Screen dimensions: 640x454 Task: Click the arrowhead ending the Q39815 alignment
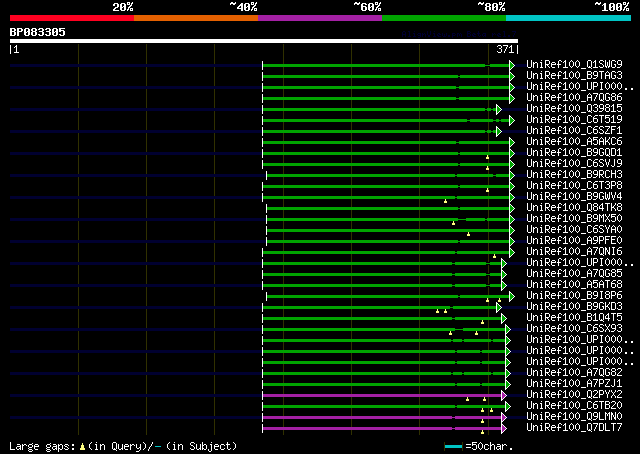[x=499, y=109]
